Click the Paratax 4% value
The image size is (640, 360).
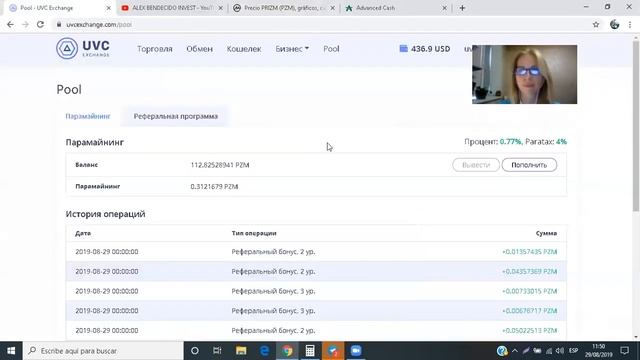[x=561, y=142]
